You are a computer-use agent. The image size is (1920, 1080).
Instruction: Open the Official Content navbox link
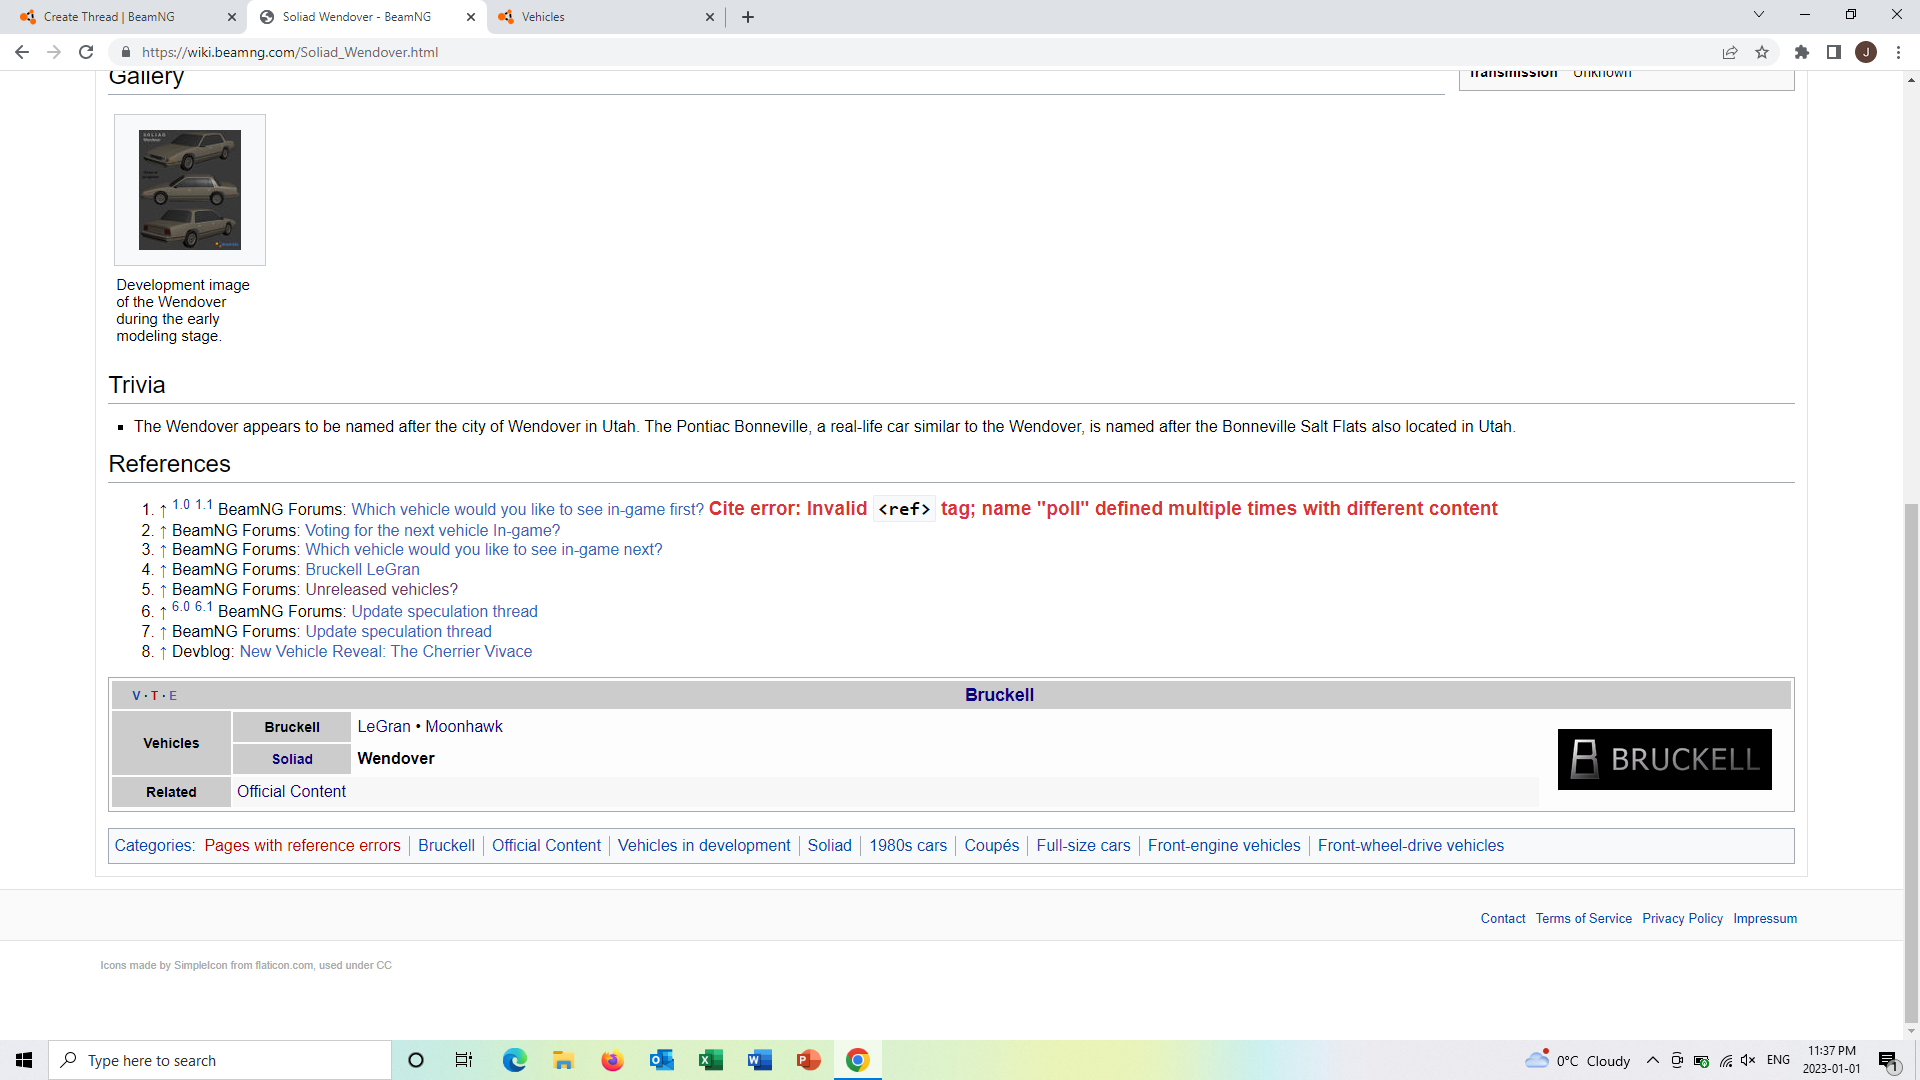click(291, 792)
